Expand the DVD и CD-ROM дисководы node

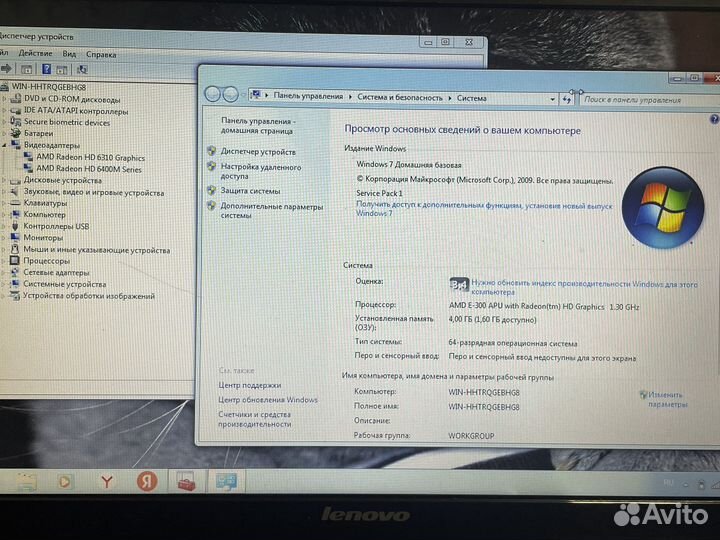pos(4,99)
